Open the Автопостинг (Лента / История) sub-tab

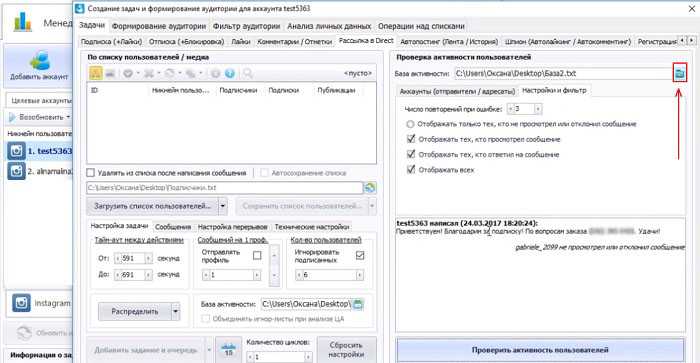(x=449, y=42)
